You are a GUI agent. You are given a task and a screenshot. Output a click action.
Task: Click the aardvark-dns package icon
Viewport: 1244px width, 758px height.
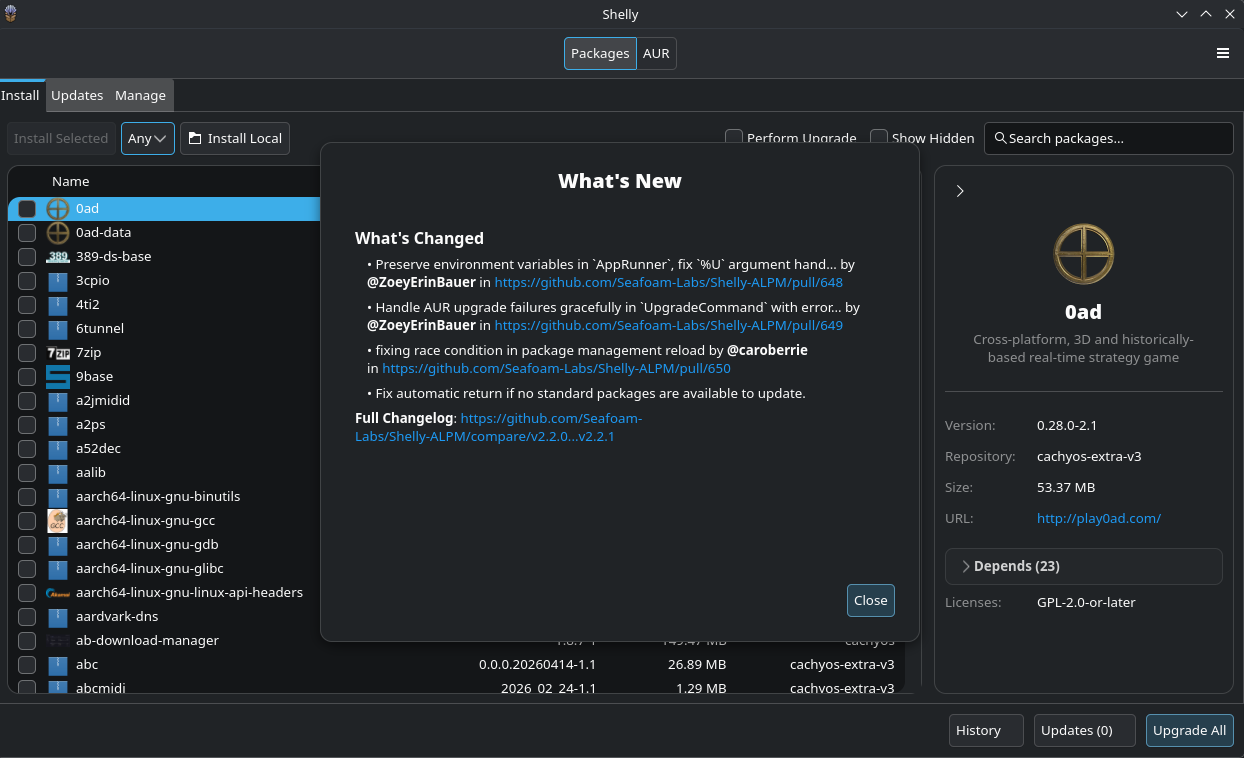point(58,617)
